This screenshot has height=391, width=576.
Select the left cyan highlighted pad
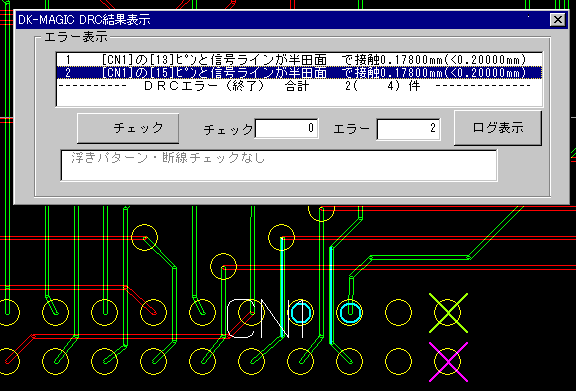coord(301,313)
